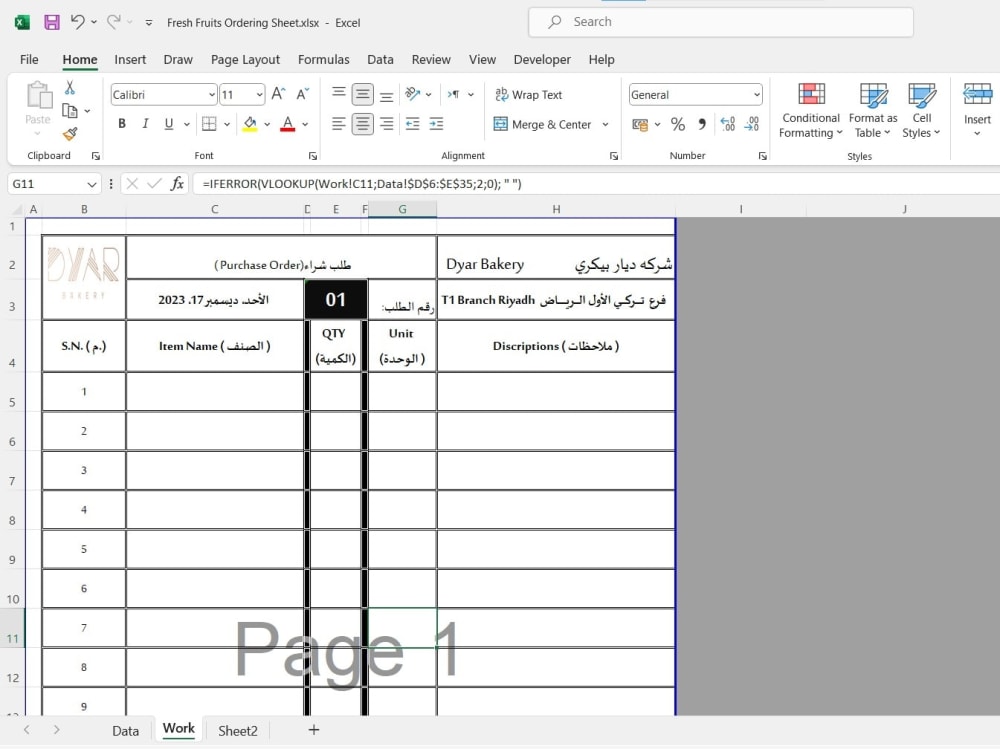Click the Borders icon

click(209, 124)
